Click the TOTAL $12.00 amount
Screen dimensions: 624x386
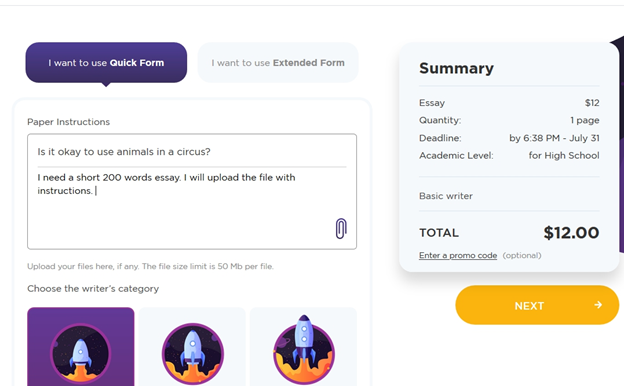click(571, 233)
